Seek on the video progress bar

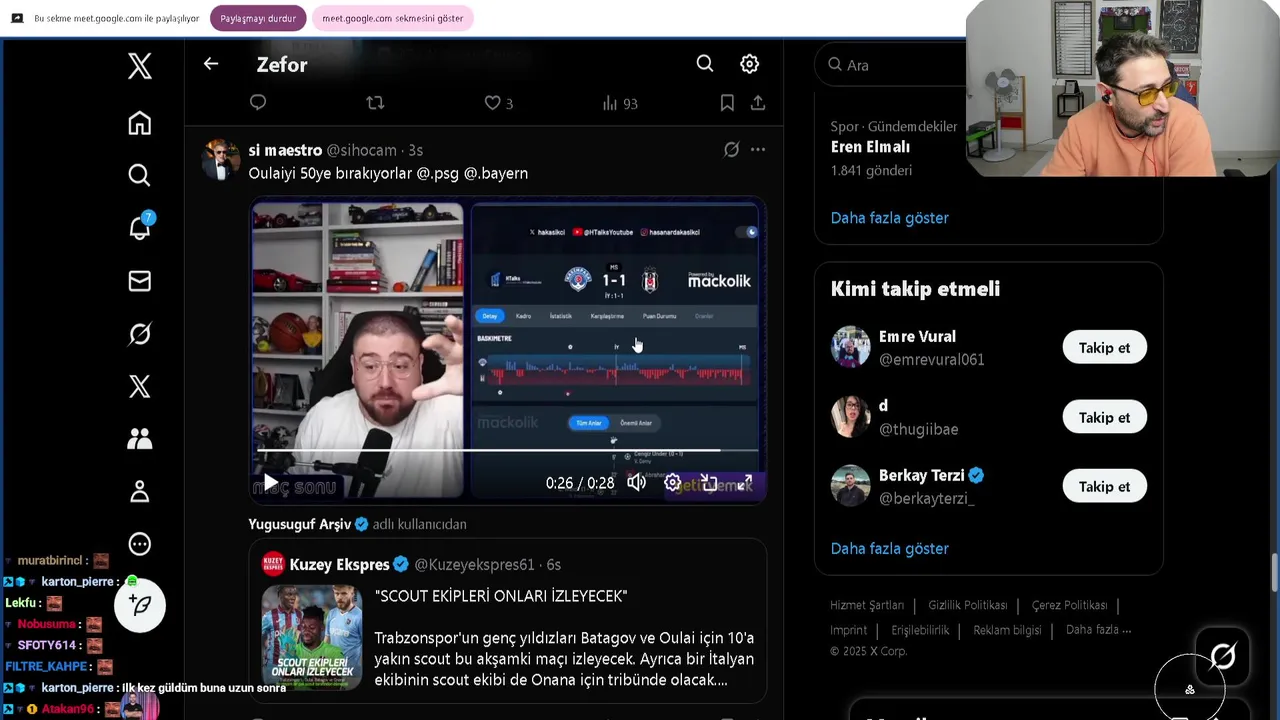[x=507, y=451]
